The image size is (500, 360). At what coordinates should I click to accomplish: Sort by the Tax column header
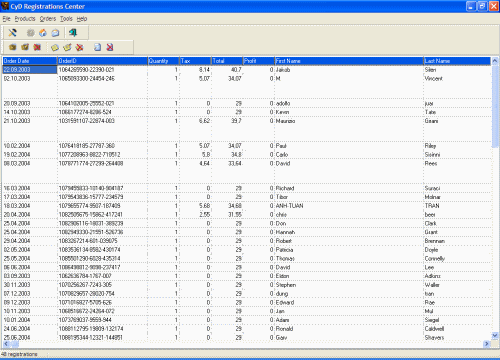click(195, 61)
